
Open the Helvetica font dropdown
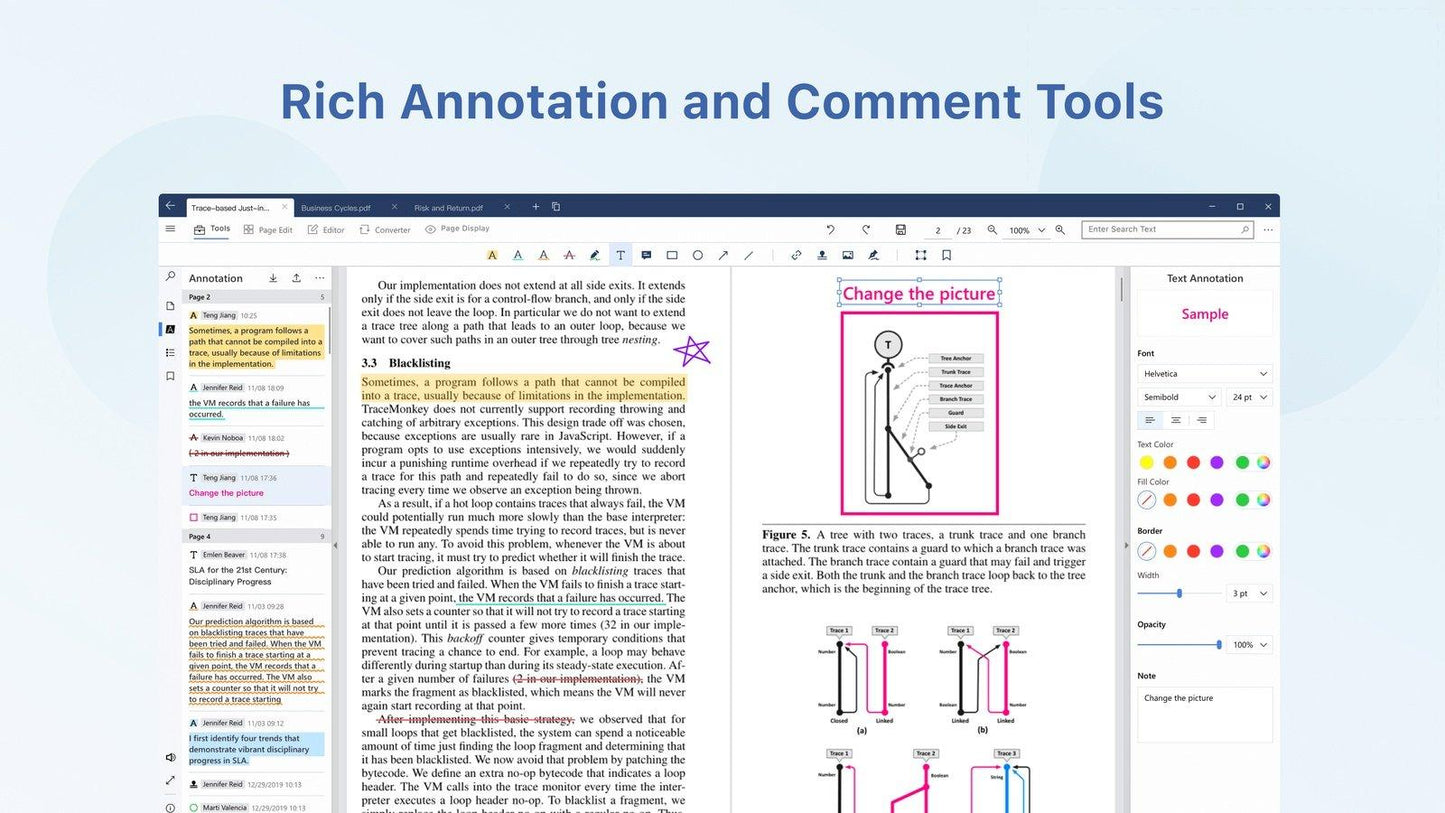tap(1204, 373)
